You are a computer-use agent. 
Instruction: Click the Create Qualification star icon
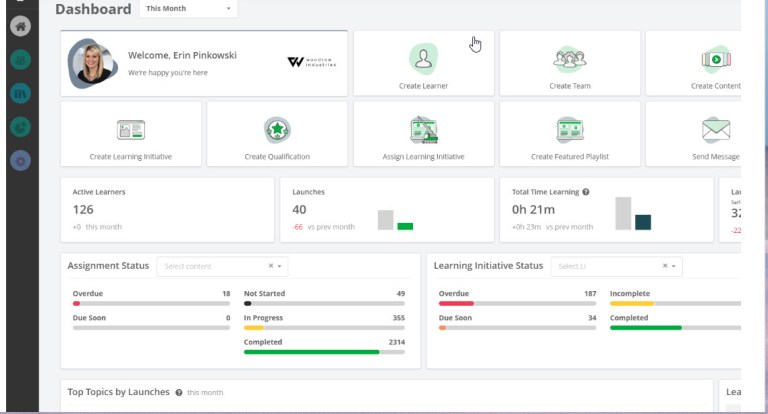click(x=277, y=130)
